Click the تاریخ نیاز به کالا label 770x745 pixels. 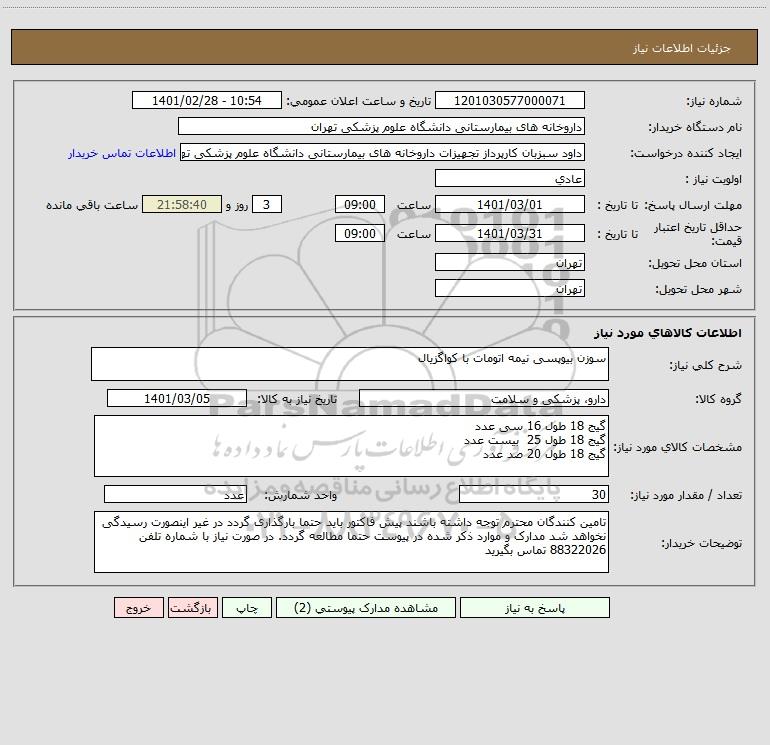click(298, 399)
